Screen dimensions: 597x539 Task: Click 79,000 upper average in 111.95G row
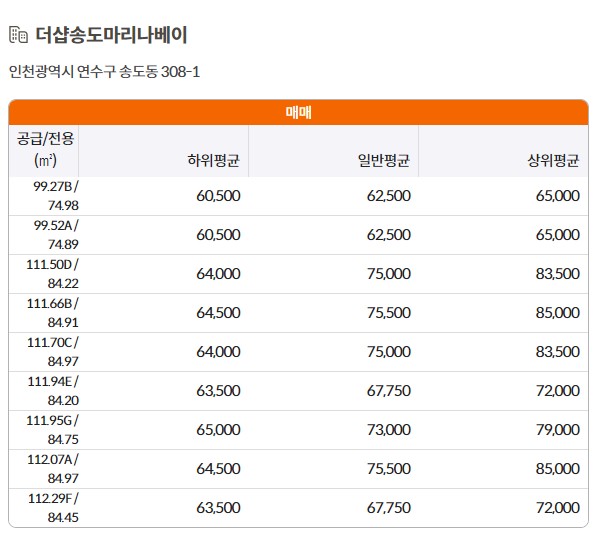tap(558, 430)
